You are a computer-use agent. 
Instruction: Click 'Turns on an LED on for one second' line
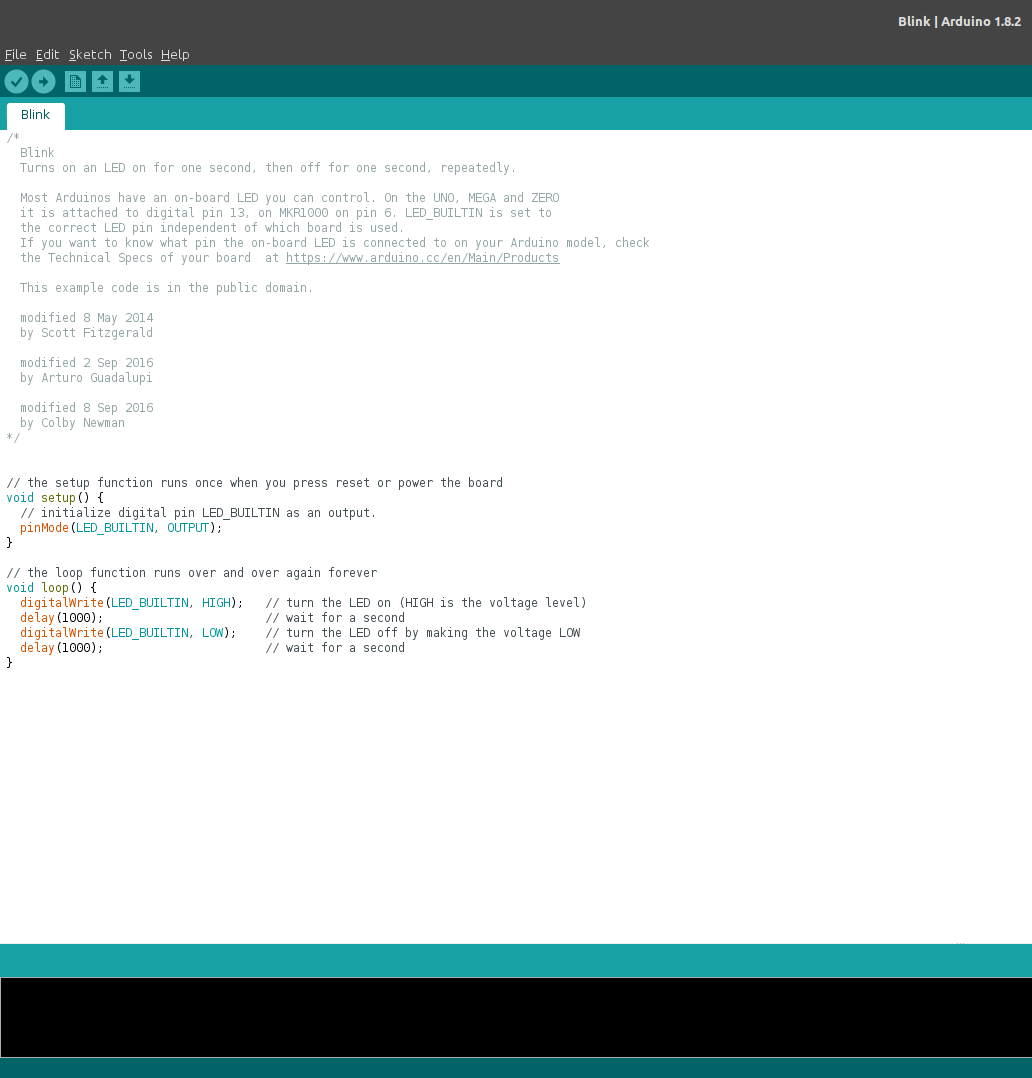[x=268, y=168]
